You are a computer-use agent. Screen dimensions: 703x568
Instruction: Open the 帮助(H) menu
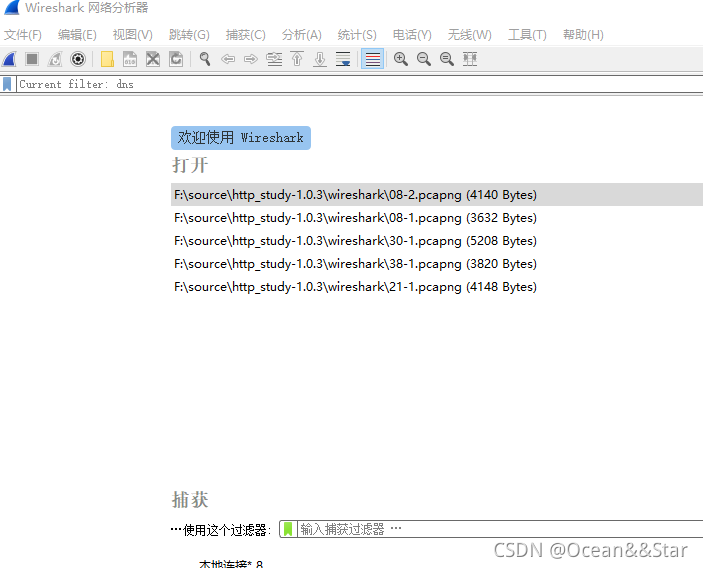click(x=583, y=35)
